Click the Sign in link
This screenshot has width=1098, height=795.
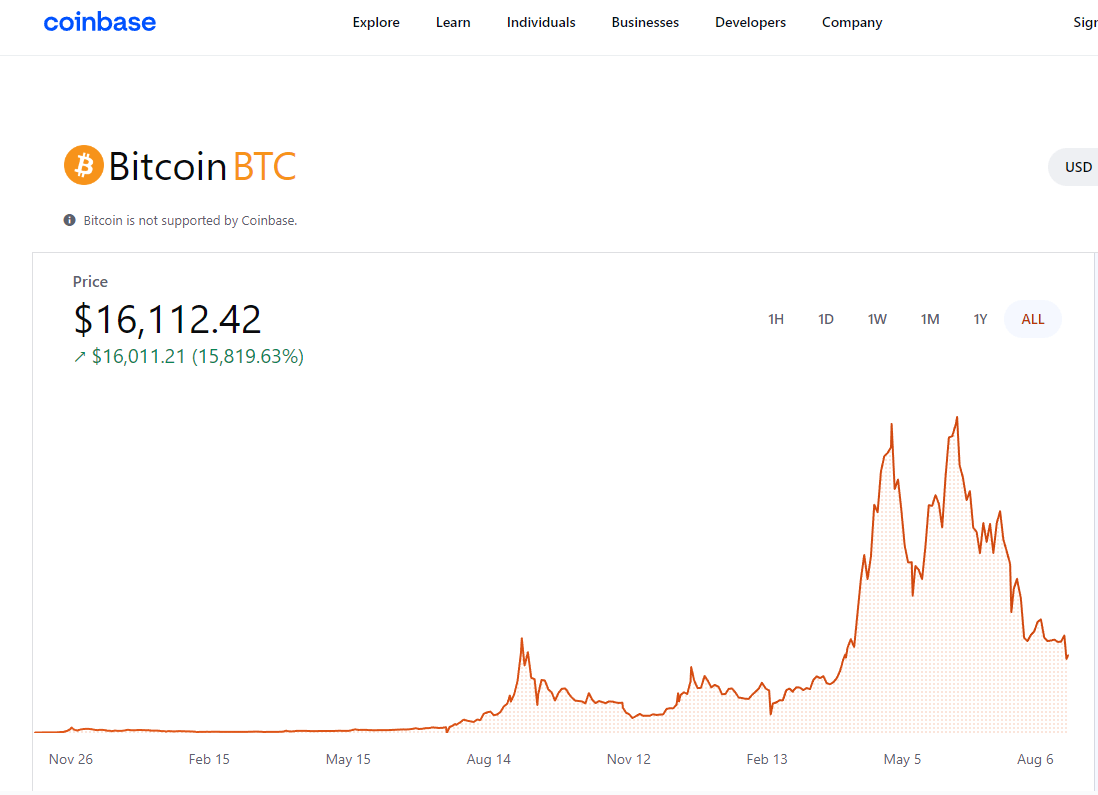[x=1086, y=21]
